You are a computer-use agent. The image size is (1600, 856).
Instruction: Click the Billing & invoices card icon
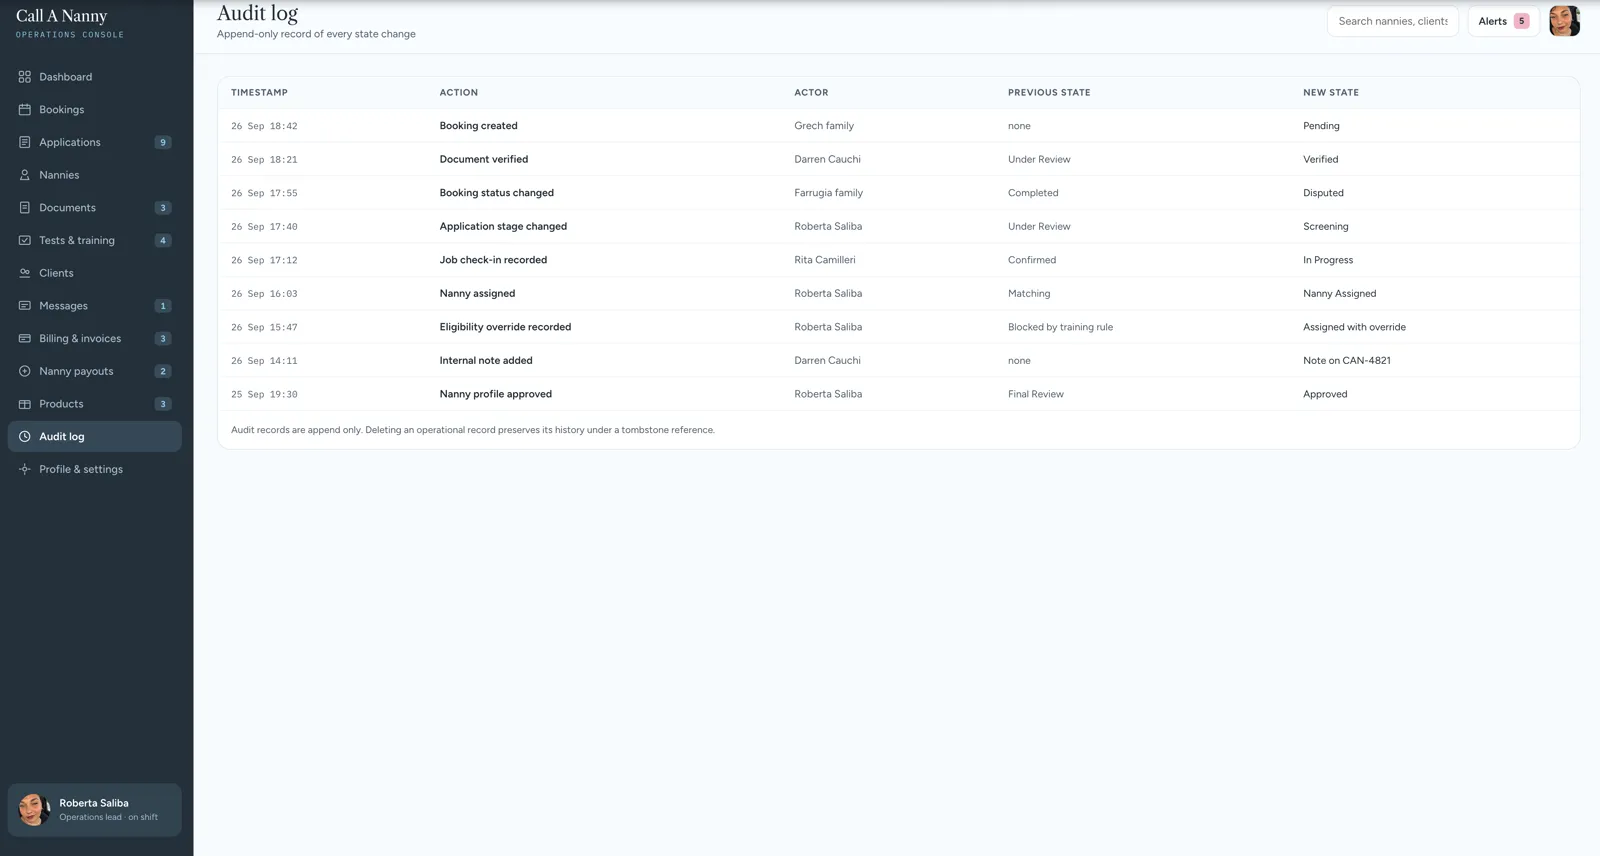[25, 339]
